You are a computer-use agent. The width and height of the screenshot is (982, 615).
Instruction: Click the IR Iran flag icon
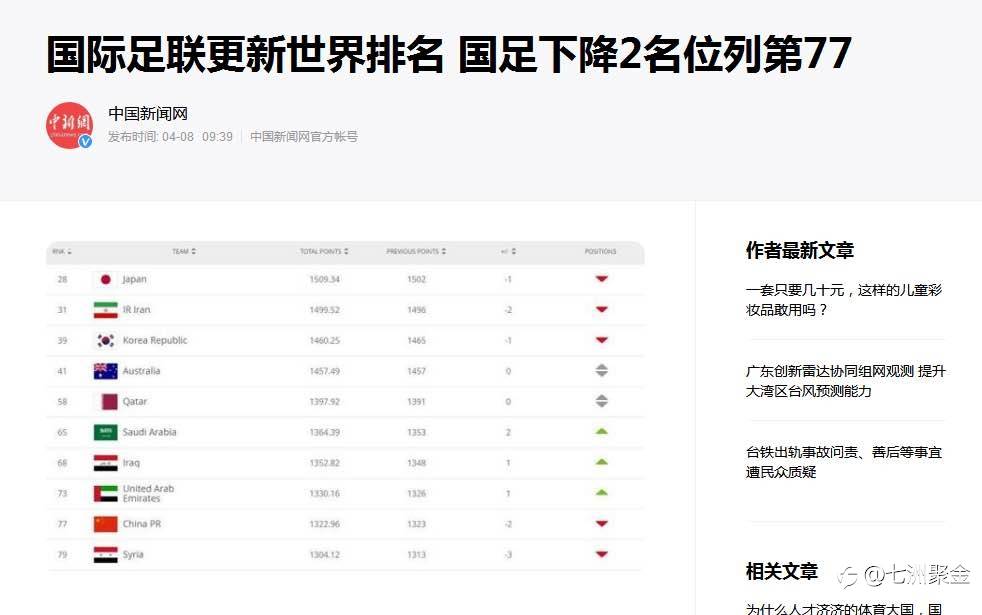tap(105, 310)
